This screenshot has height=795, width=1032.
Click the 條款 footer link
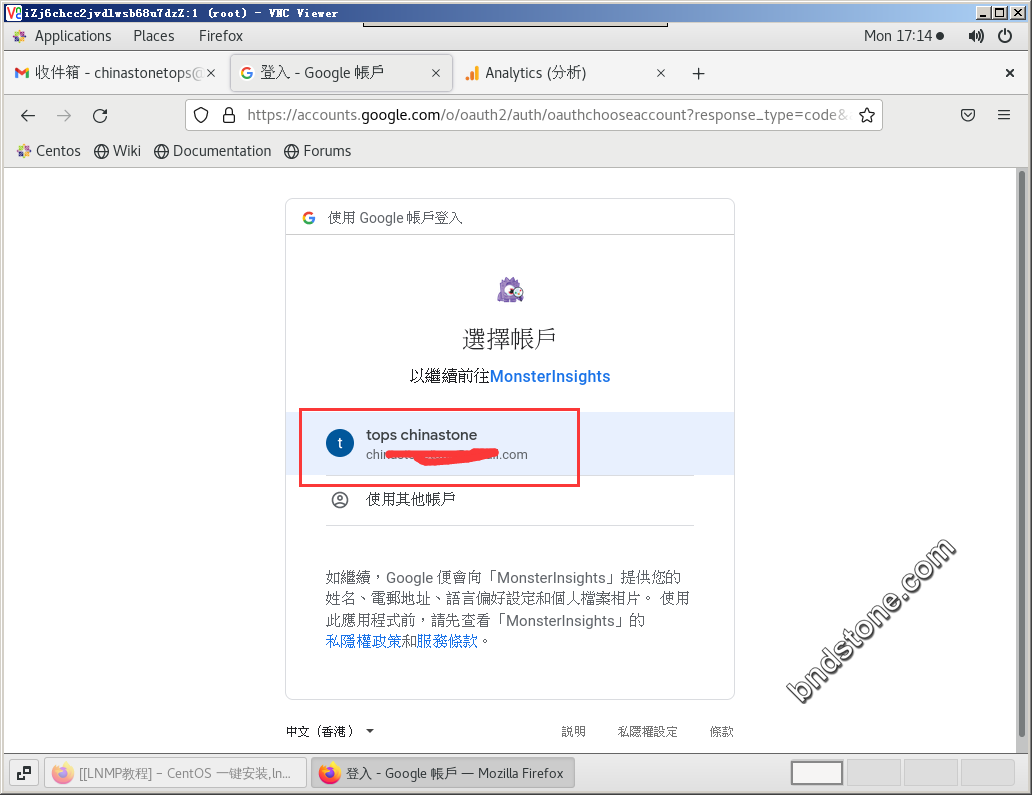click(x=721, y=731)
